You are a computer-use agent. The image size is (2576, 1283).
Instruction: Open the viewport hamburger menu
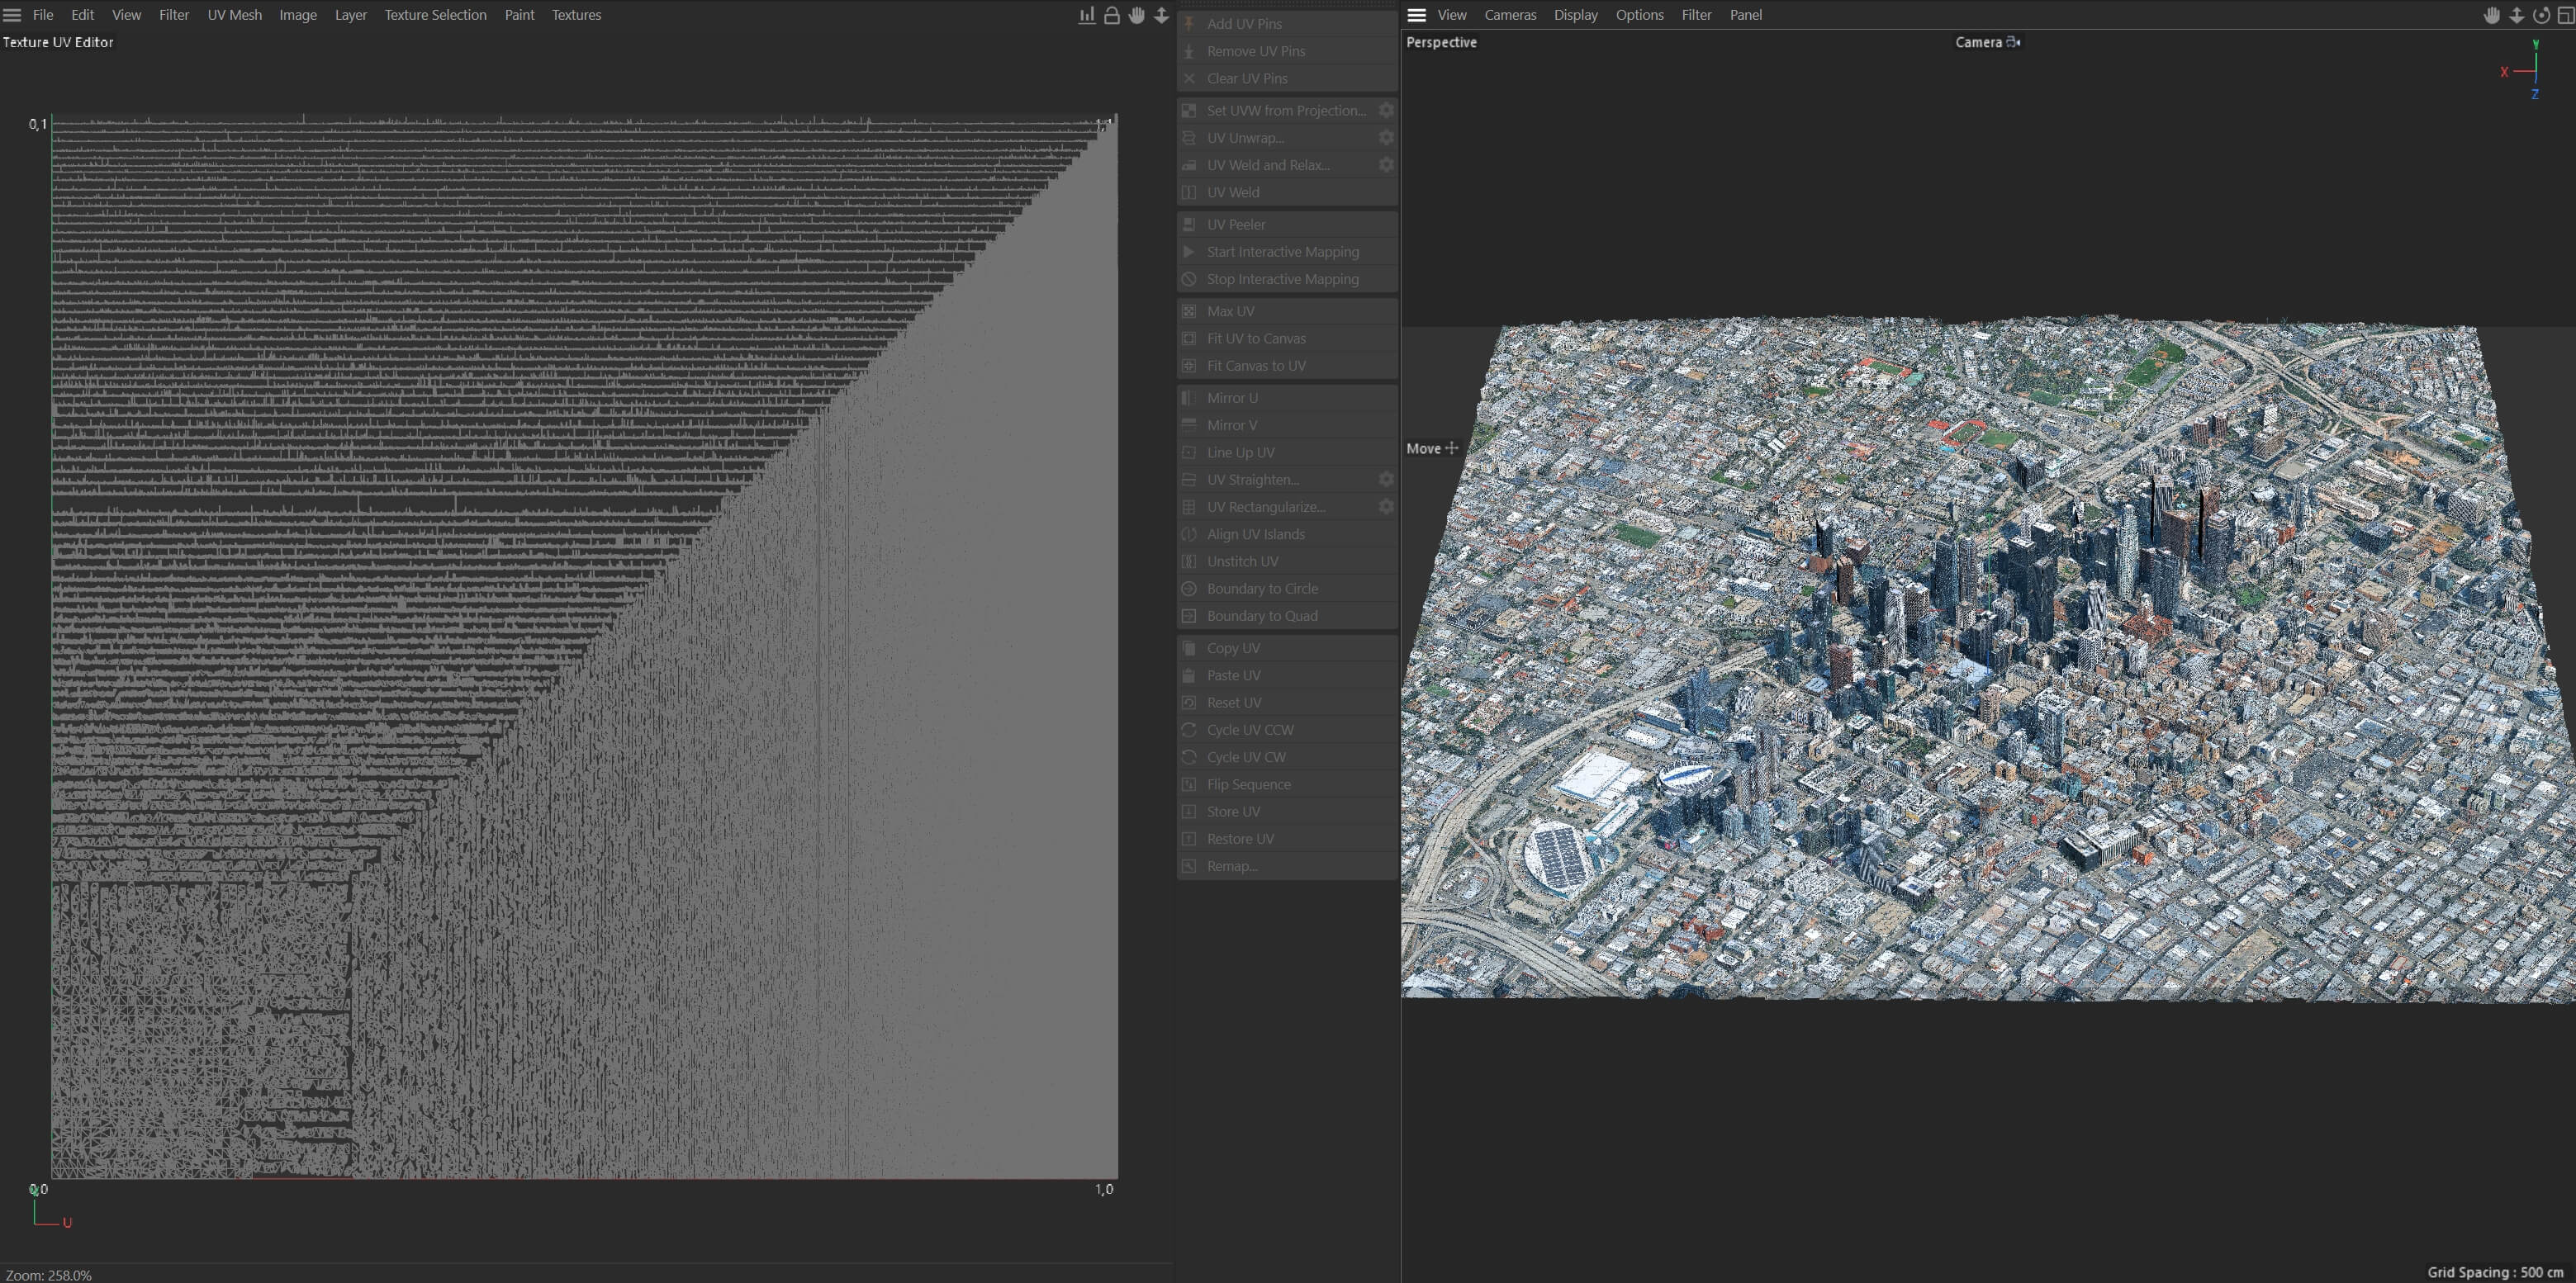(1416, 15)
